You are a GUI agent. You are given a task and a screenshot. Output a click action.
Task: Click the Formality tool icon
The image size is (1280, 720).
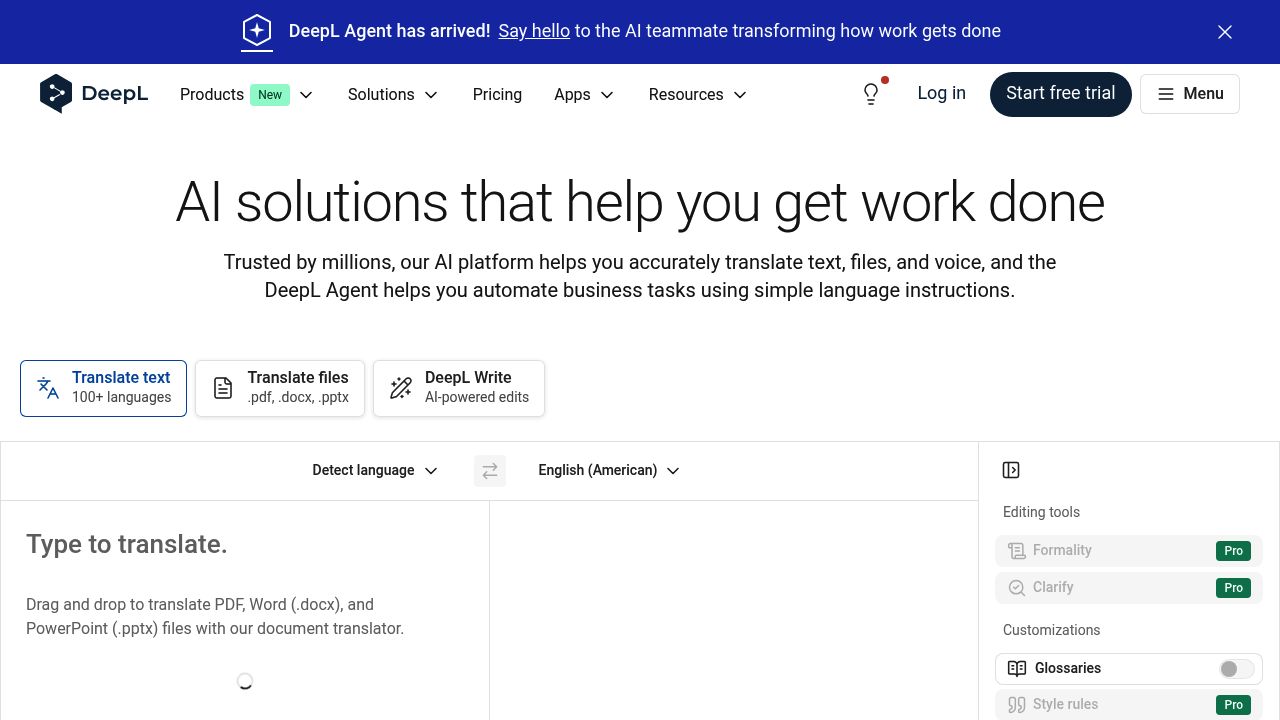(x=1017, y=551)
